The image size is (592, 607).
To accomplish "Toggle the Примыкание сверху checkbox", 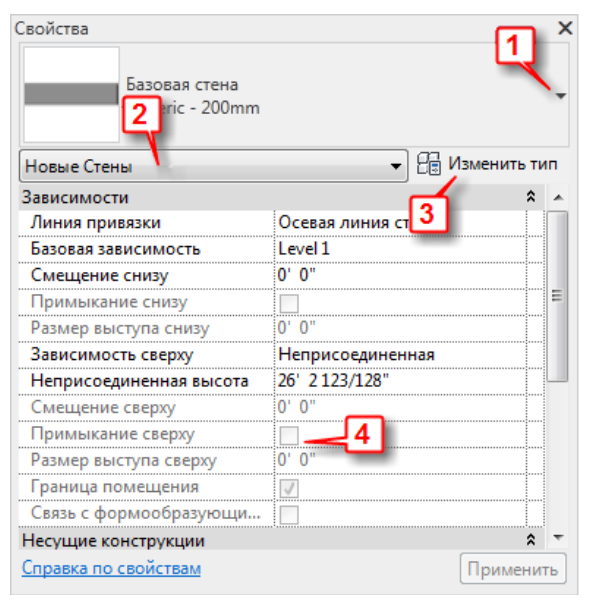I will pyautogui.click(x=289, y=435).
